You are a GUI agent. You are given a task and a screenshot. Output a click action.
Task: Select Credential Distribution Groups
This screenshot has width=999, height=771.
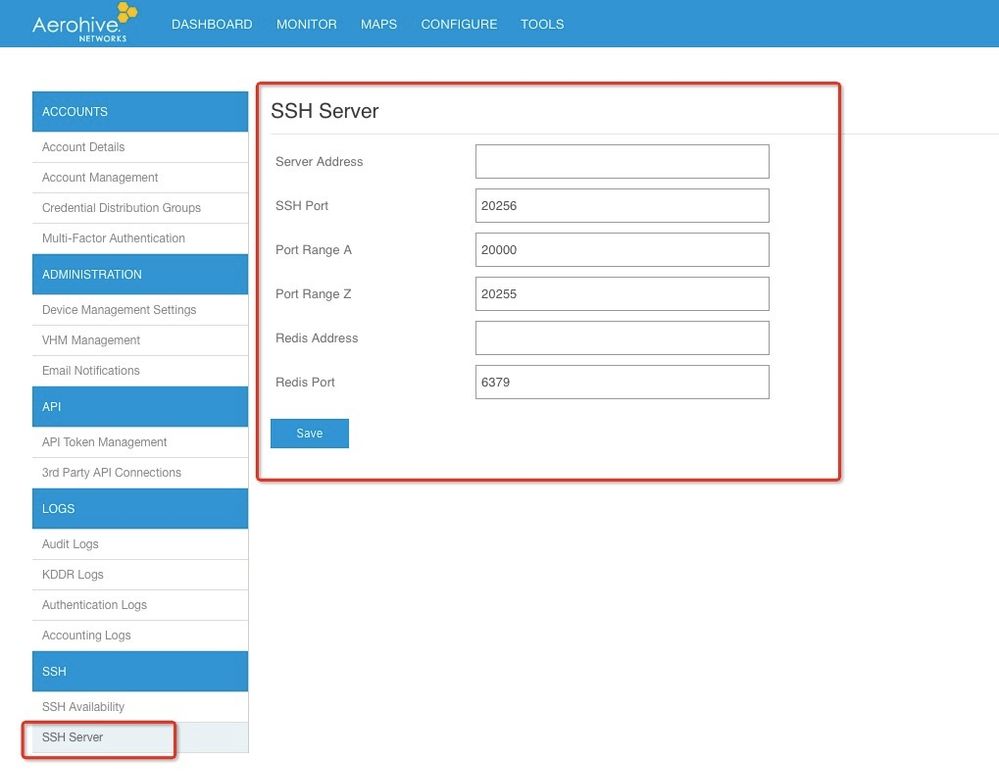pos(121,208)
